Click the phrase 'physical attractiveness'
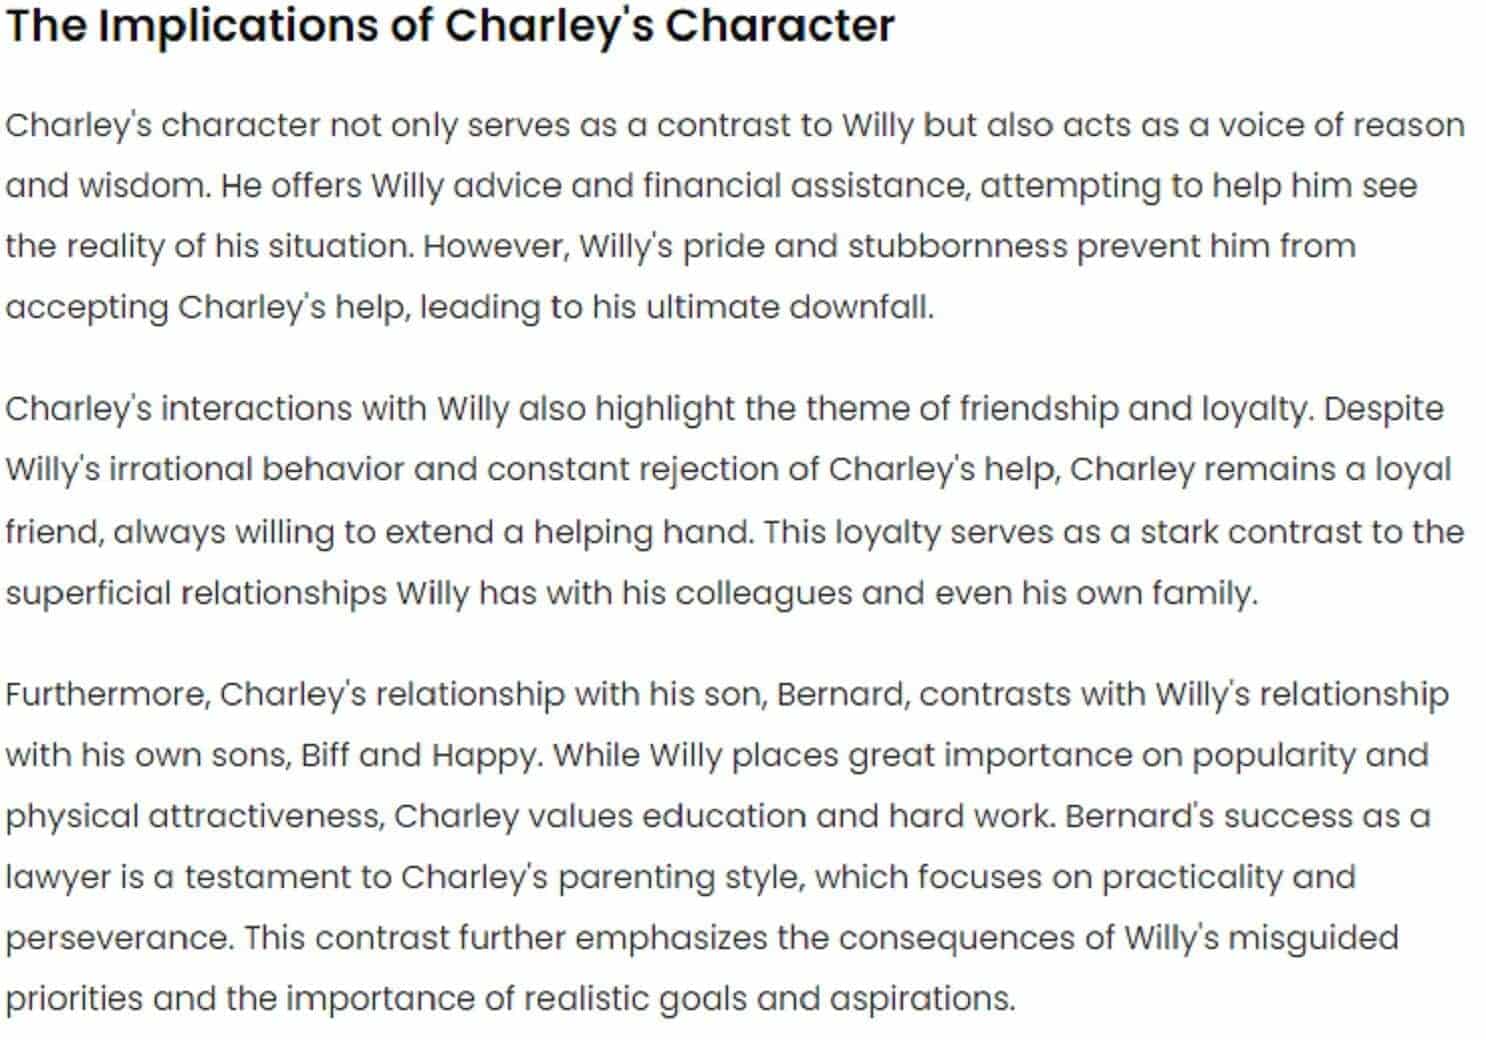 tap(194, 817)
